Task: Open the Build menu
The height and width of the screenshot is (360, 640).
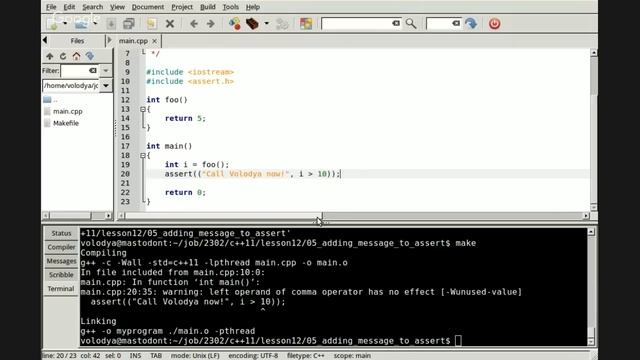Action: point(208,7)
